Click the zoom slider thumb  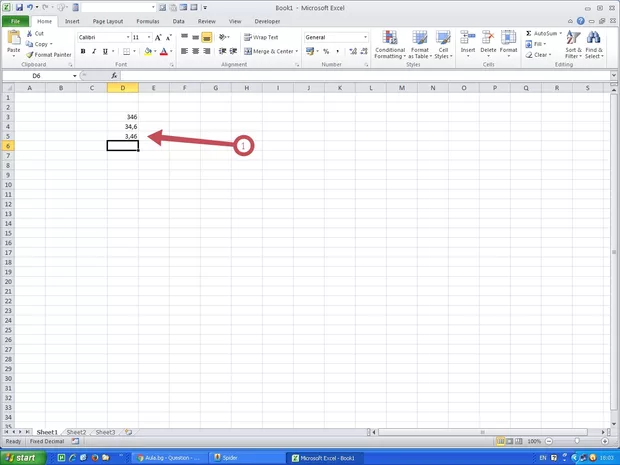coord(577,441)
